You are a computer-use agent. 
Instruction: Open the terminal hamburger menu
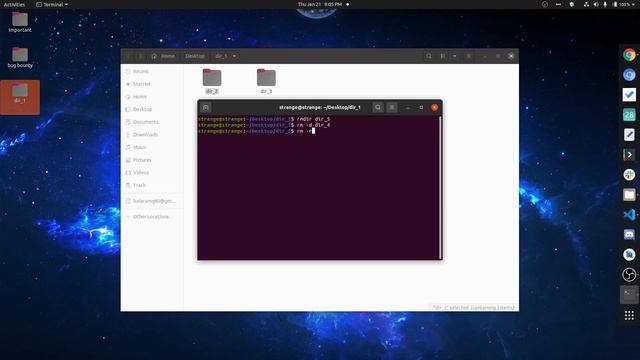point(392,107)
